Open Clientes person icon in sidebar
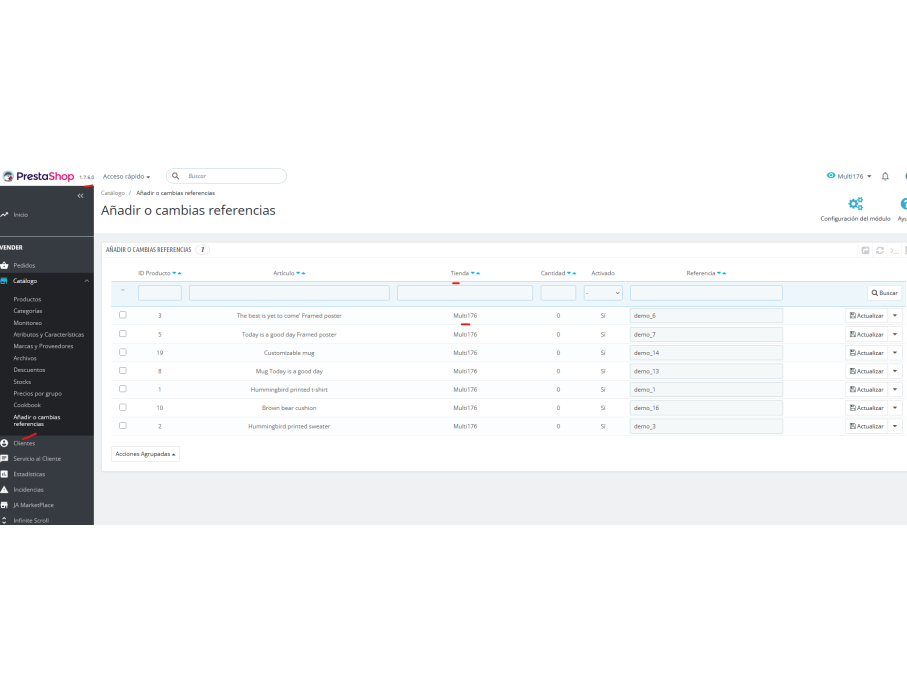907x693 pixels. [x=5, y=443]
